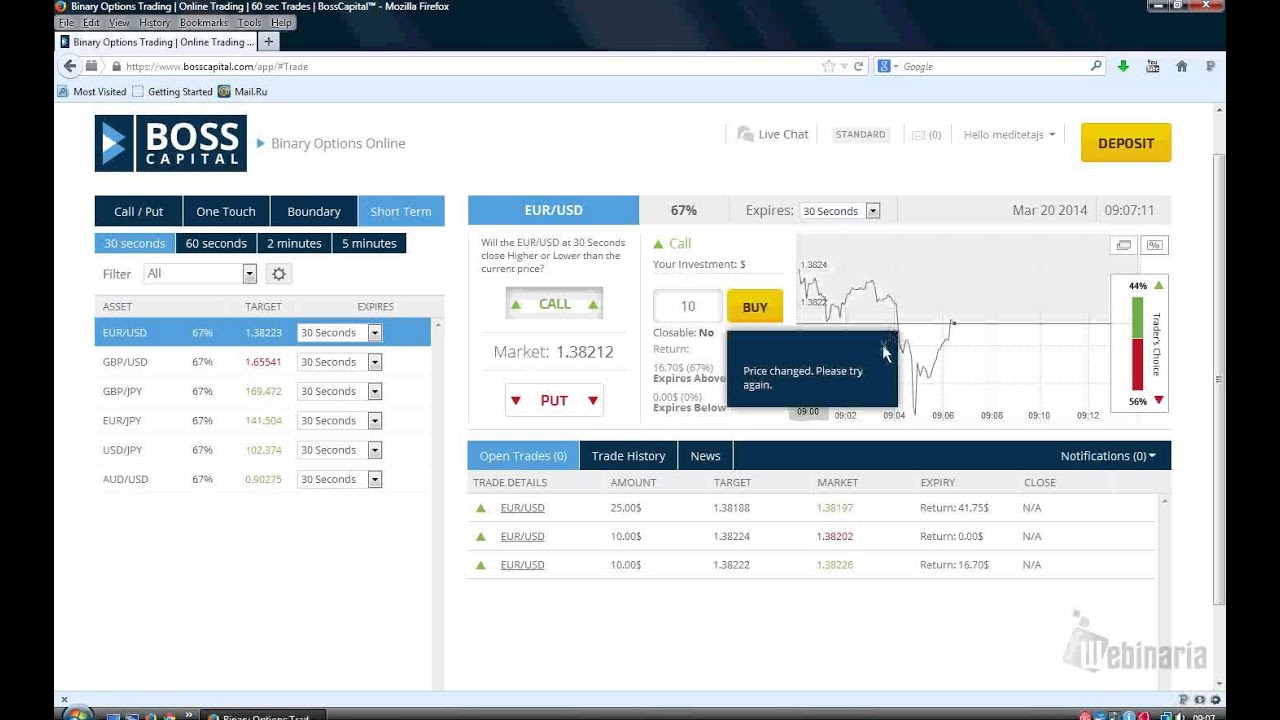This screenshot has height=720, width=1280.
Task: Click the 44% up trader's choice arrow
Action: (x=1158, y=286)
